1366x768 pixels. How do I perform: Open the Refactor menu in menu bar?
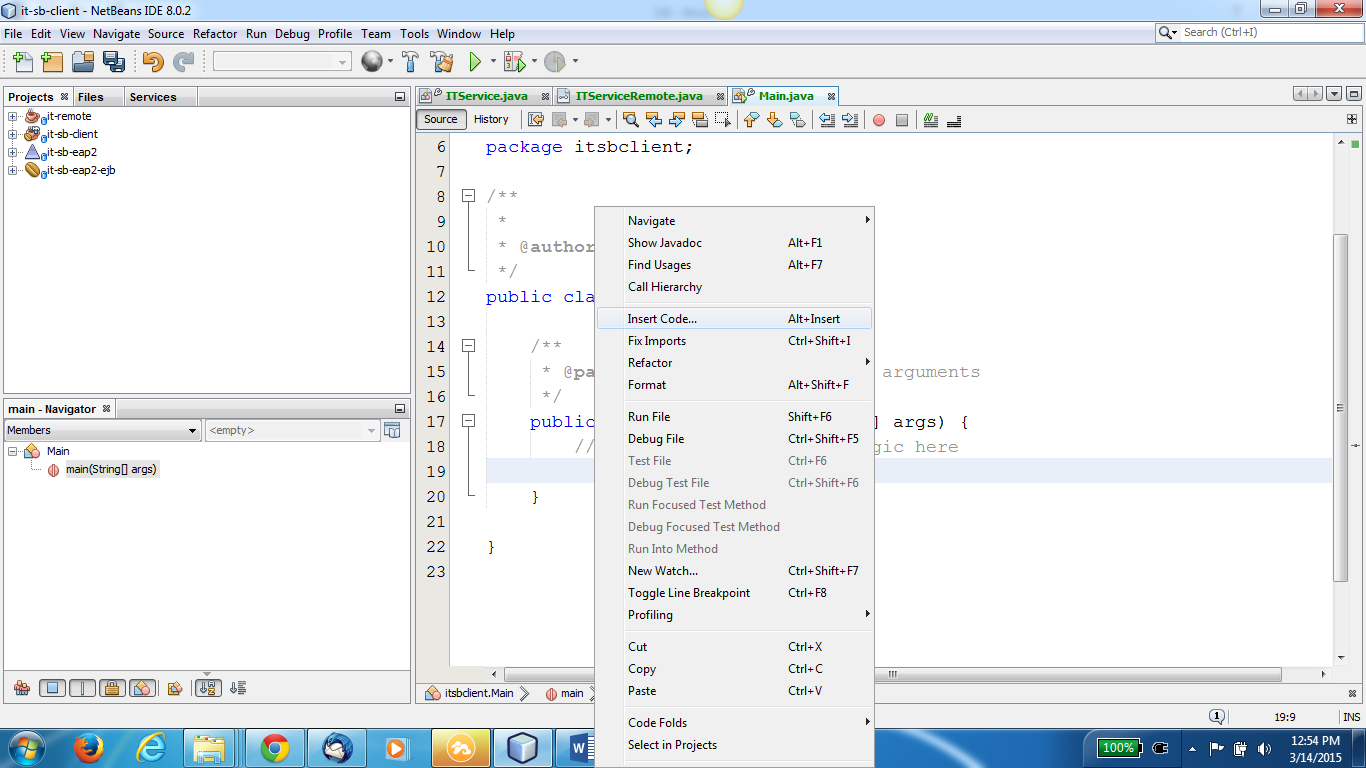pos(215,33)
